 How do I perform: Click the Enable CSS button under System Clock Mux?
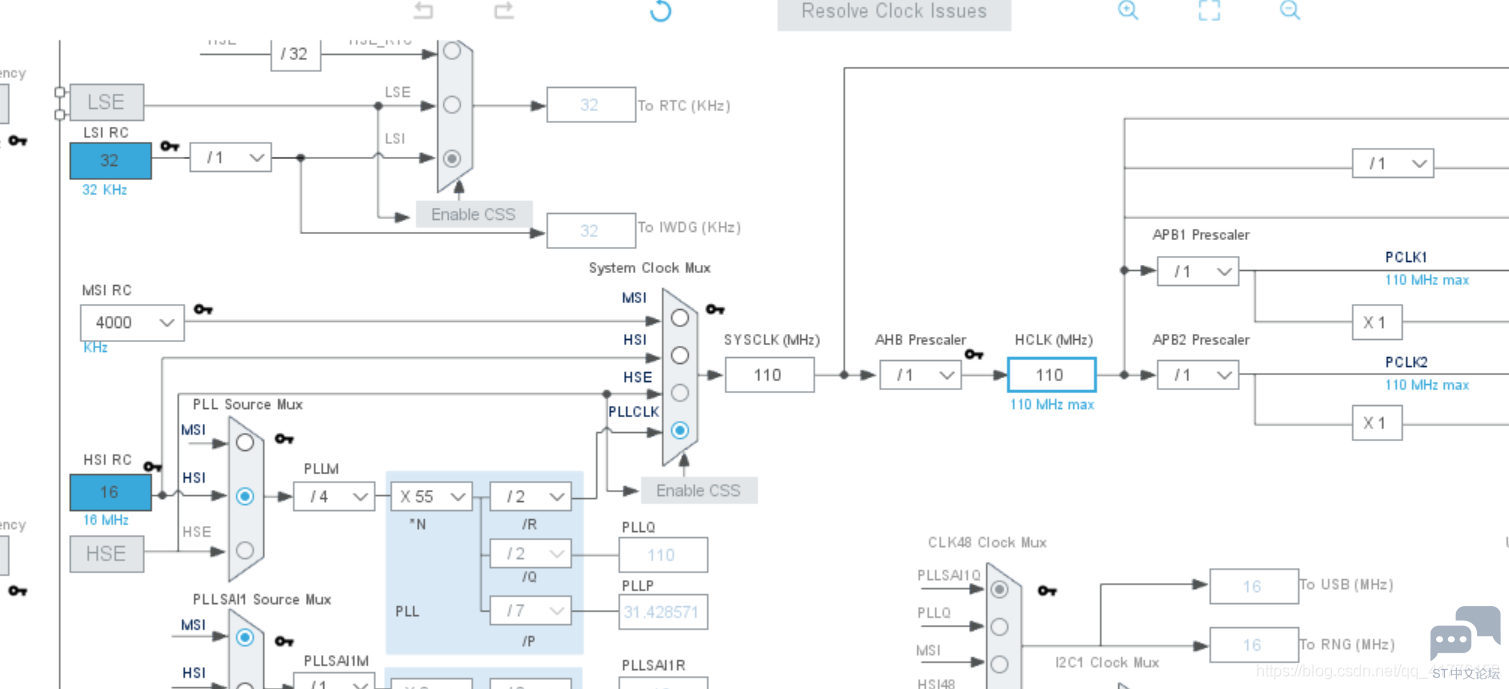coord(698,490)
